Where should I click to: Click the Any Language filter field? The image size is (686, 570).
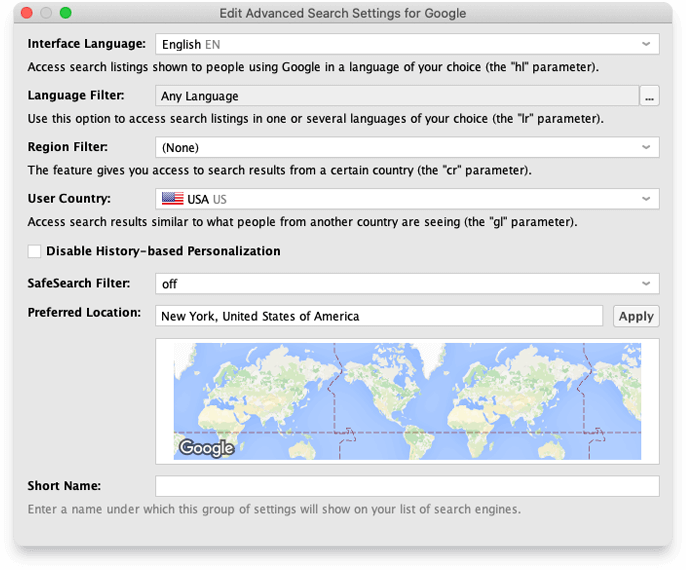pos(397,96)
